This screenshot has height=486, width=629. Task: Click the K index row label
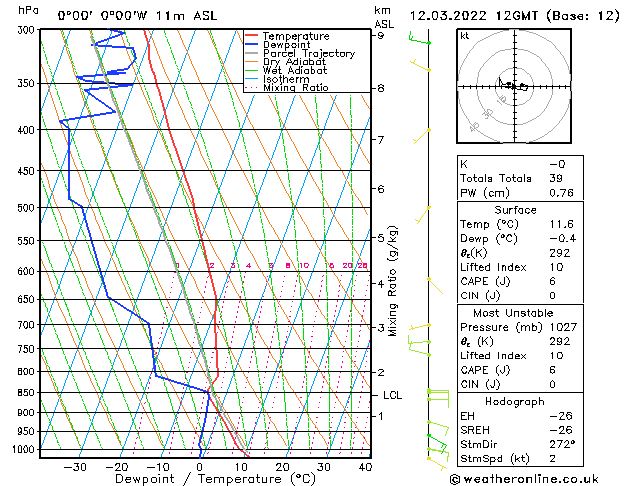[464, 164]
